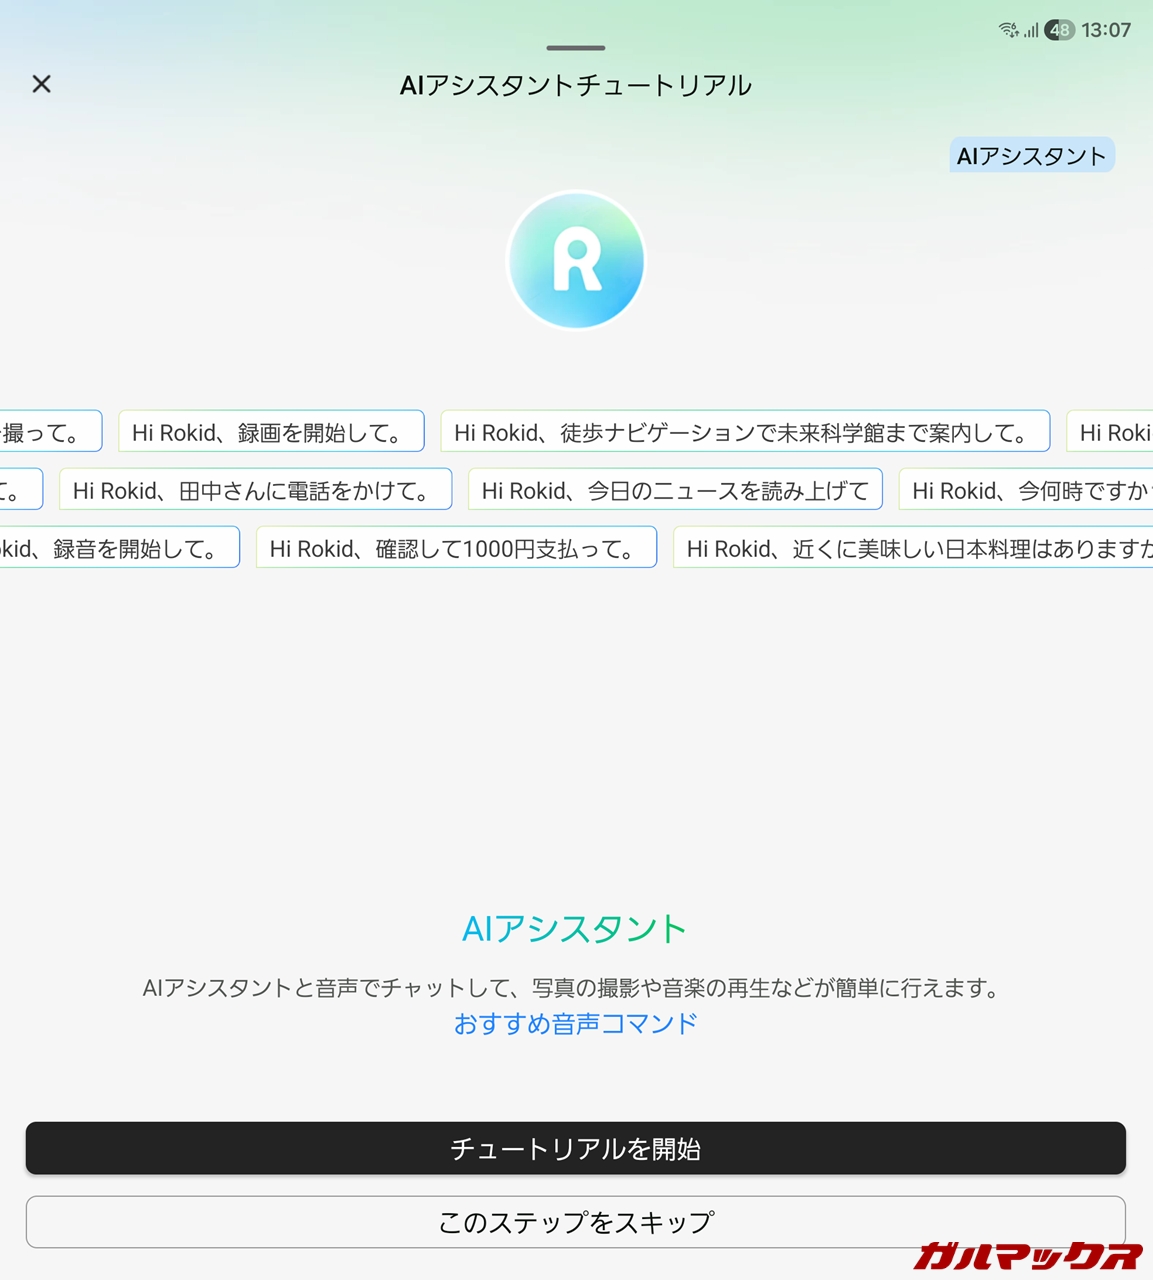Close the AI assistant tutorial with X
This screenshot has height=1280, width=1153.
pyautogui.click(x=41, y=84)
